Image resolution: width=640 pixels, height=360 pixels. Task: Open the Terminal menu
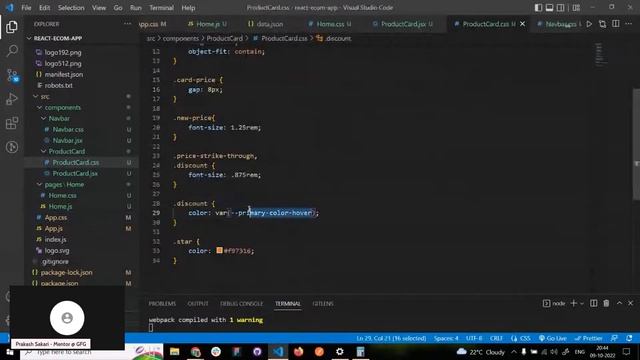click(161, 8)
